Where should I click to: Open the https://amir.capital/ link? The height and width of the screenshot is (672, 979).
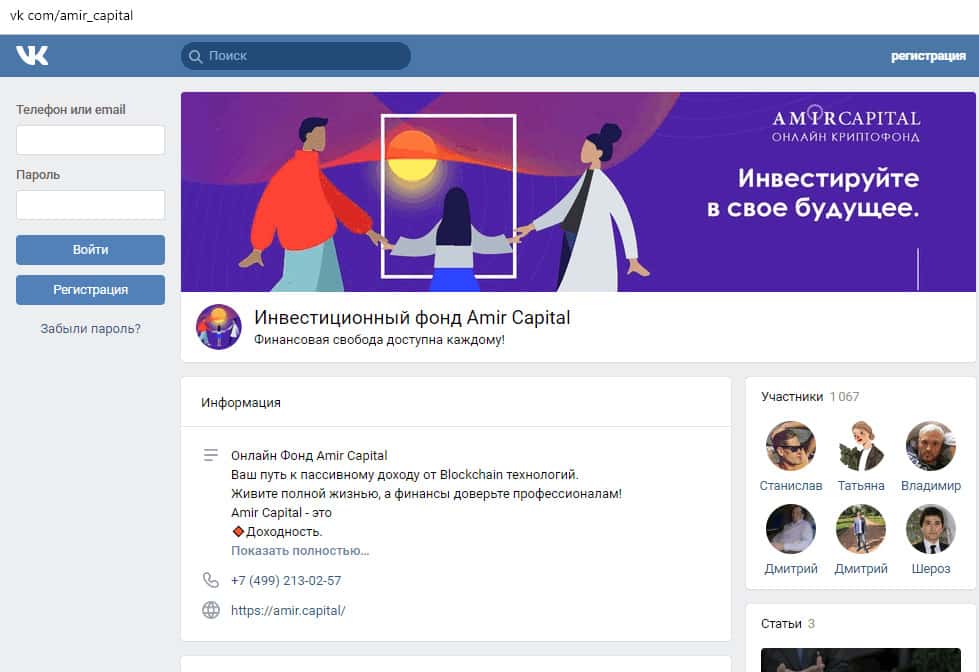point(288,610)
